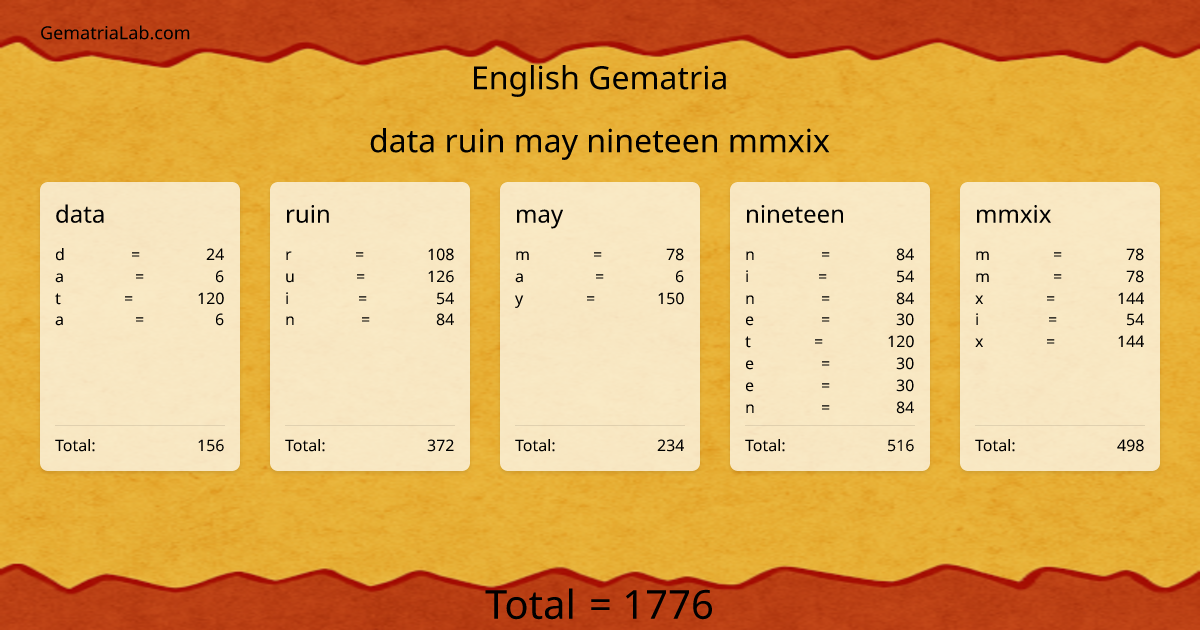Click letter t in the nineteen card
Screen dimensions: 1200x630
[x=748, y=342]
